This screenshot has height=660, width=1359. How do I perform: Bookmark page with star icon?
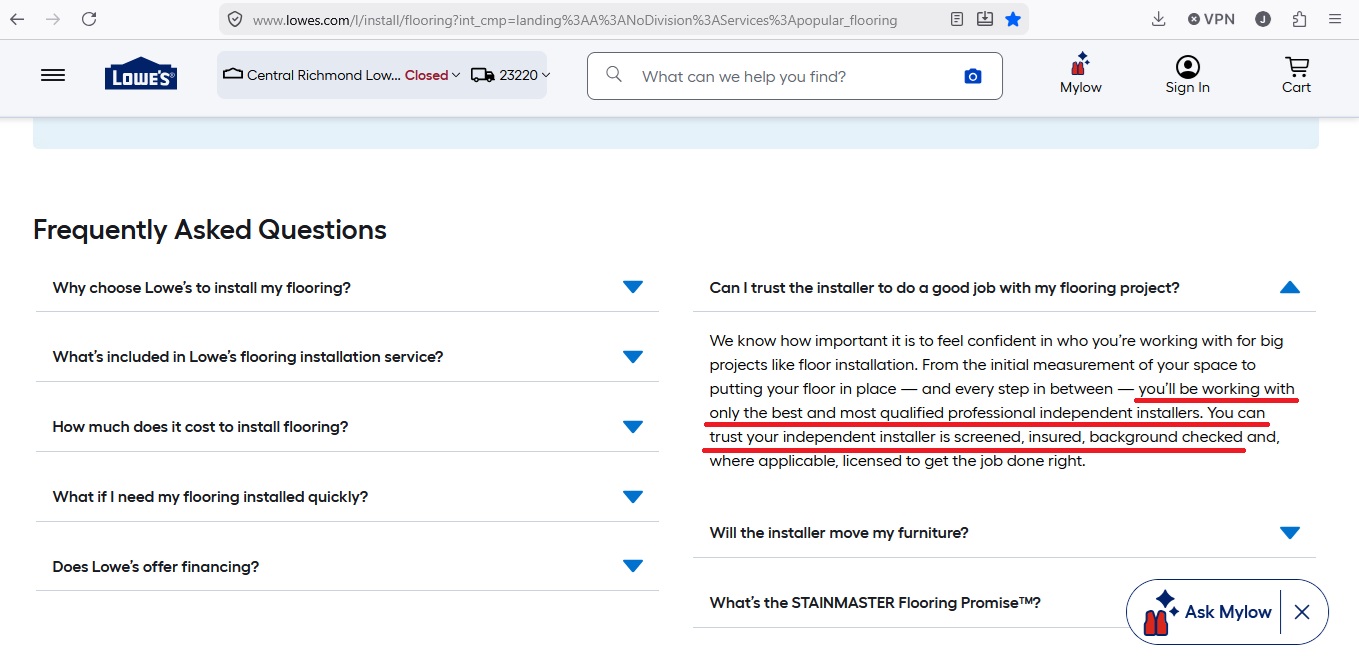[x=1013, y=19]
